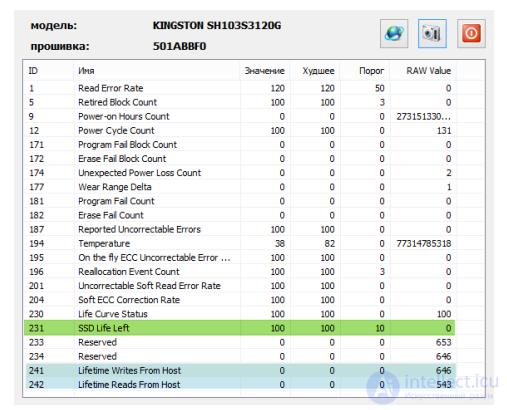Click the camera screenshot icon button

(x=432, y=33)
